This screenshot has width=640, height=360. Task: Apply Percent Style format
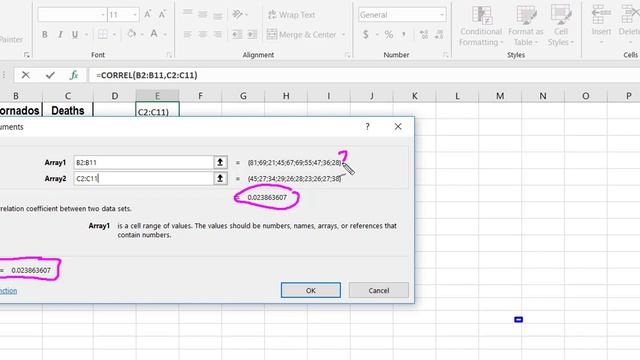point(389,35)
